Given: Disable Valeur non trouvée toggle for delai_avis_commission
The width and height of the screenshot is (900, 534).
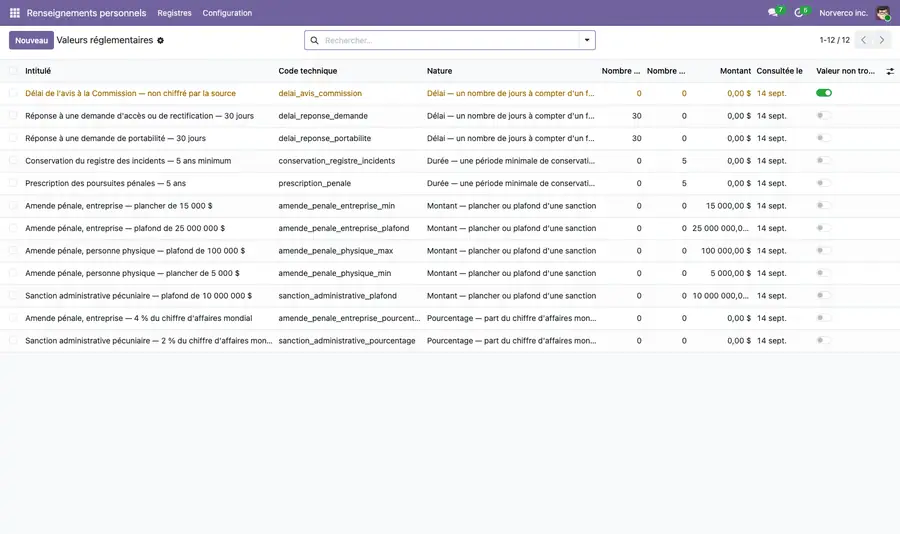Looking at the screenshot, I should tap(824, 93).
